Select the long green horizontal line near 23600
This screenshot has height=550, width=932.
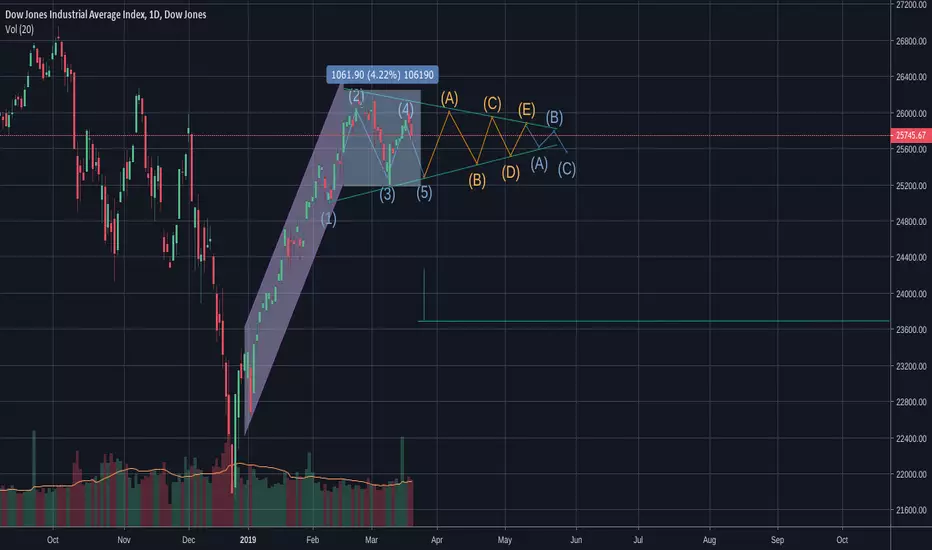click(x=654, y=321)
